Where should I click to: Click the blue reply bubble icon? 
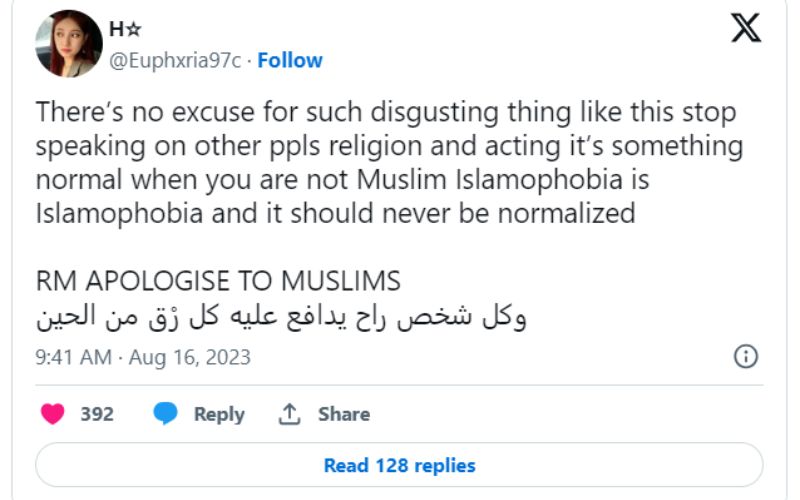(166, 414)
